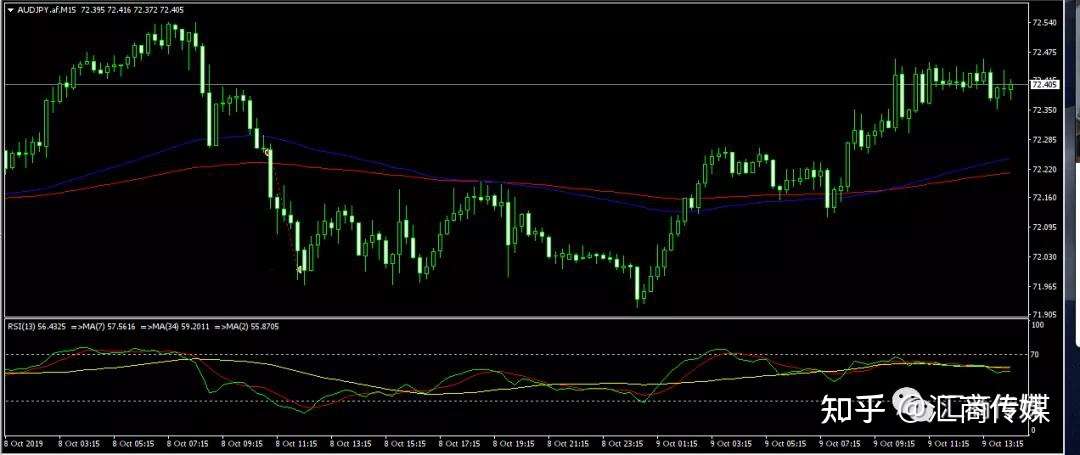This screenshot has height=455, width=1080.
Task: Click the 9 Oct 03:15 time label
Action: pyautogui.click(x=731, y=444)
